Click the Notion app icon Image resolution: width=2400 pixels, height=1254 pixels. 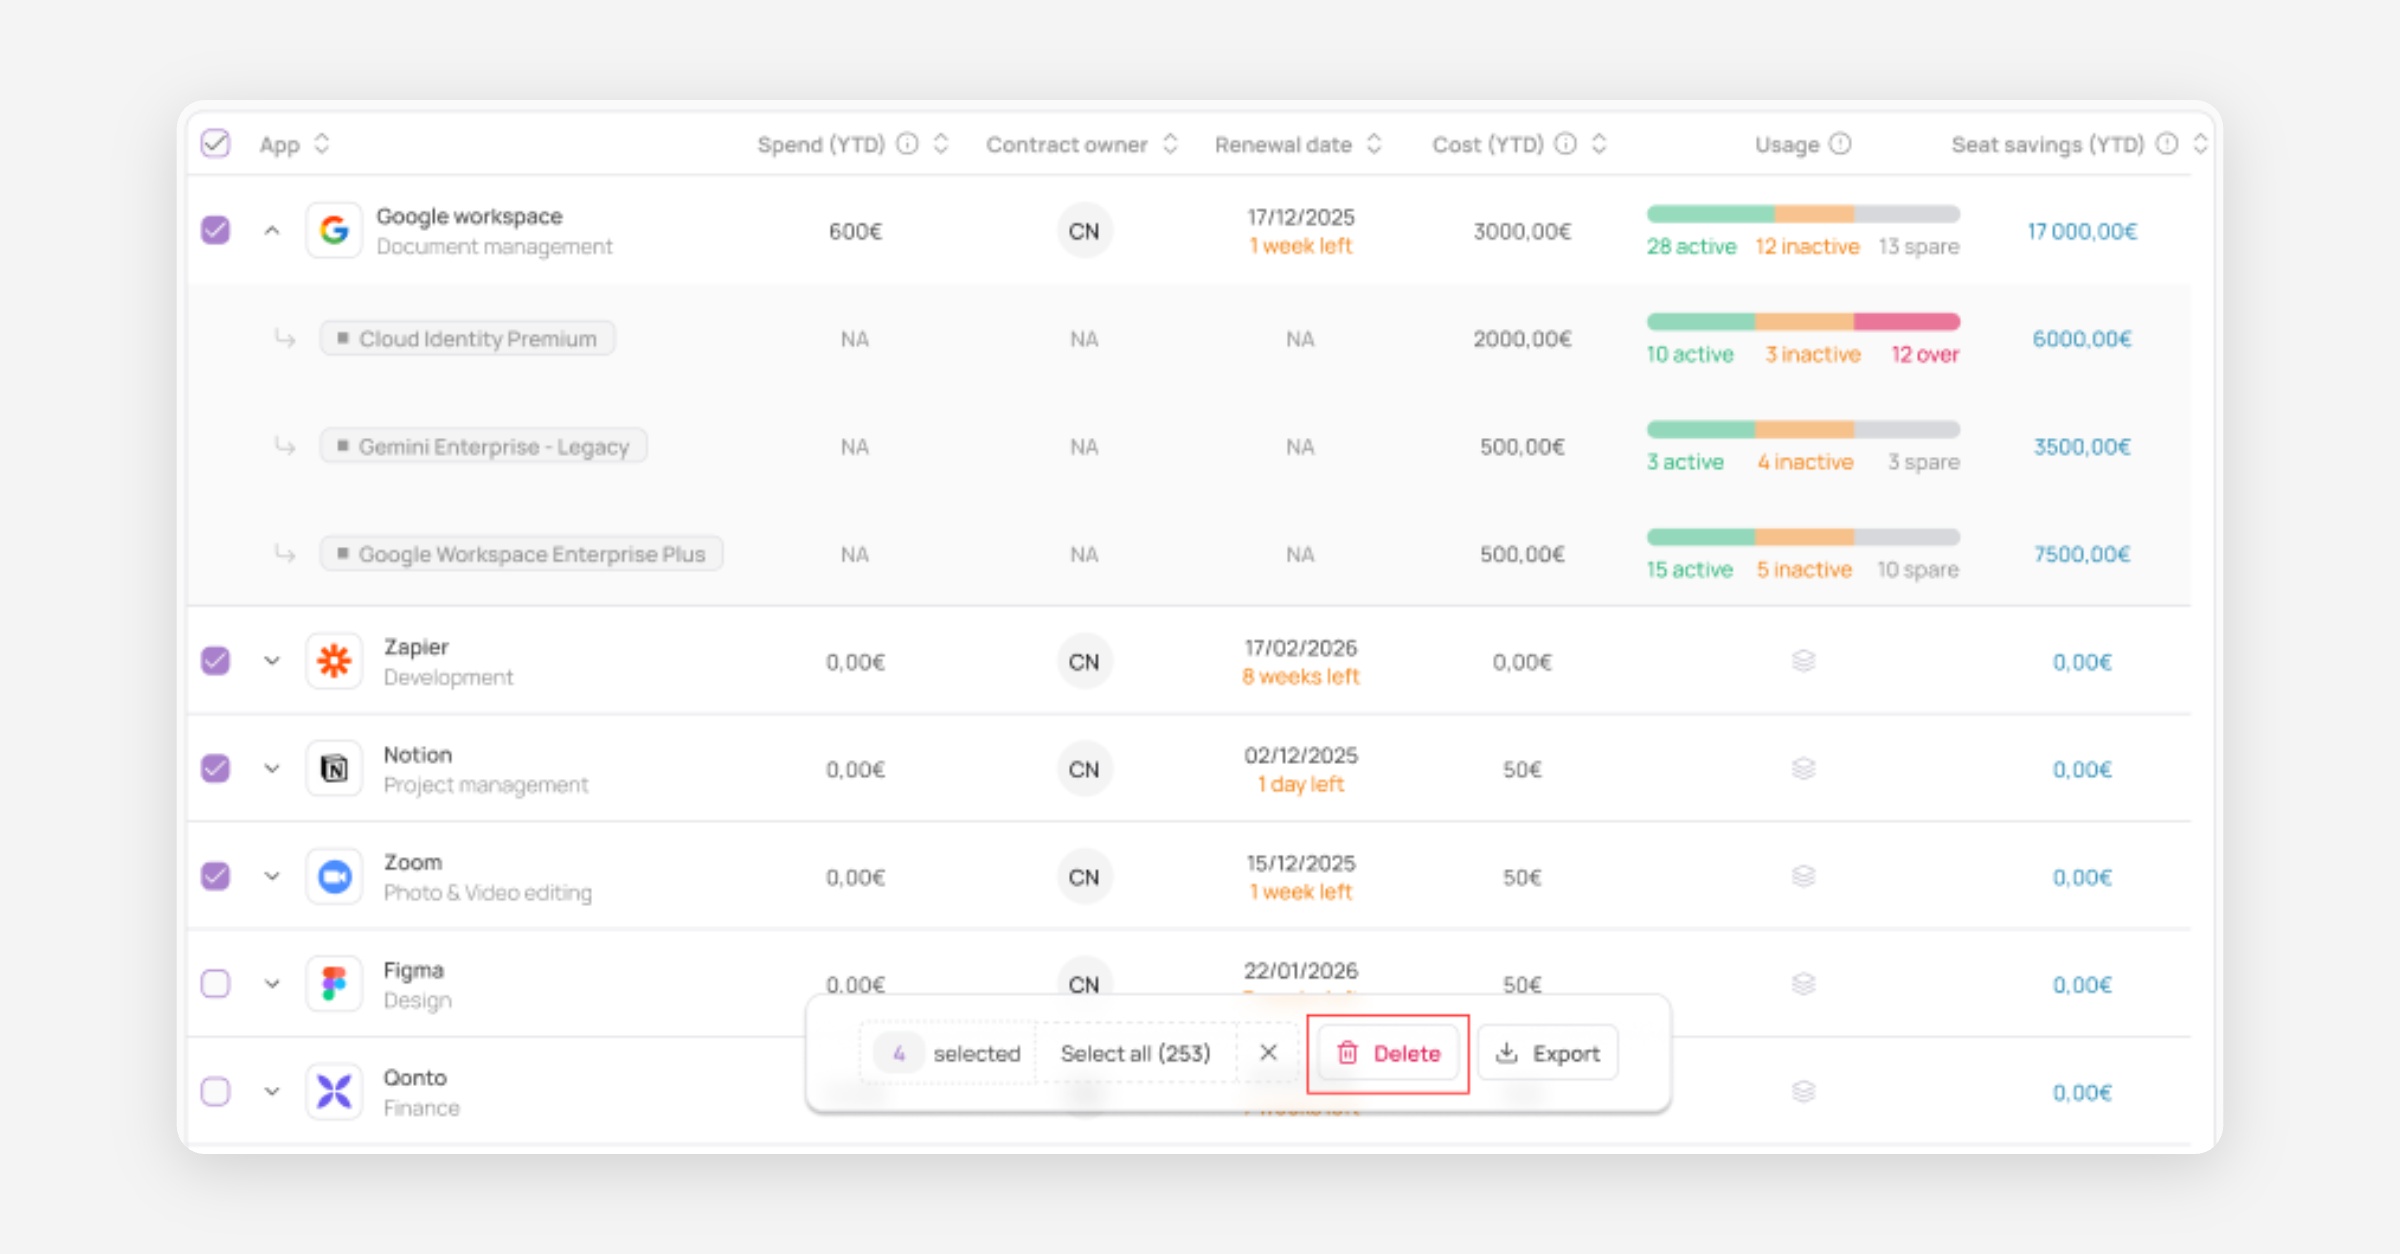(333, 769)
